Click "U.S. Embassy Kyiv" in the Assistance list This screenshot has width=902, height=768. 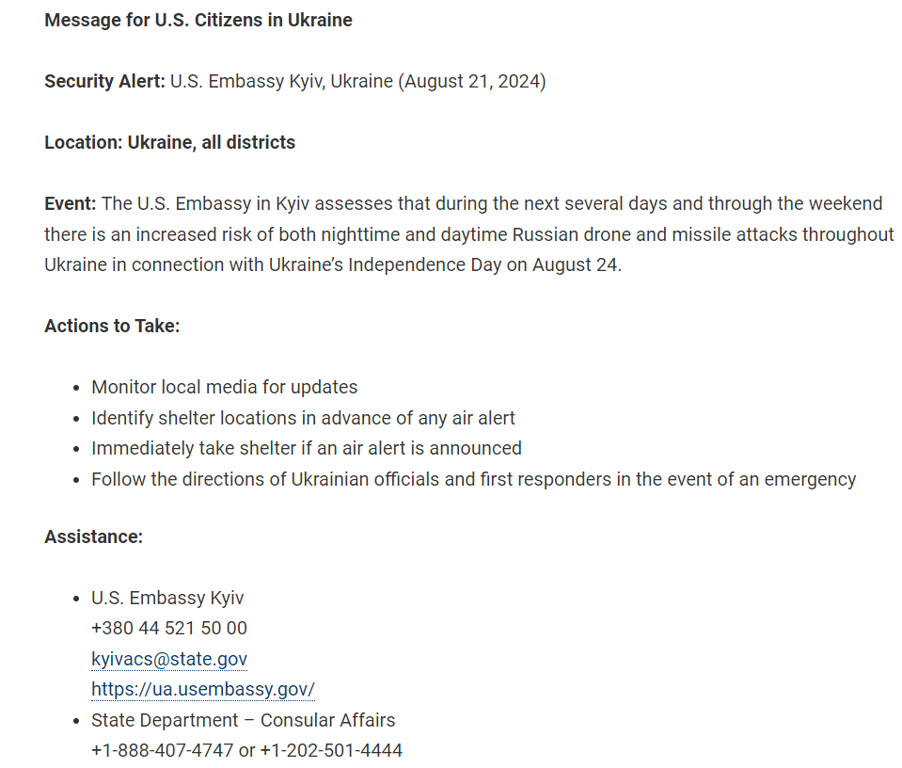coord(167,598)
